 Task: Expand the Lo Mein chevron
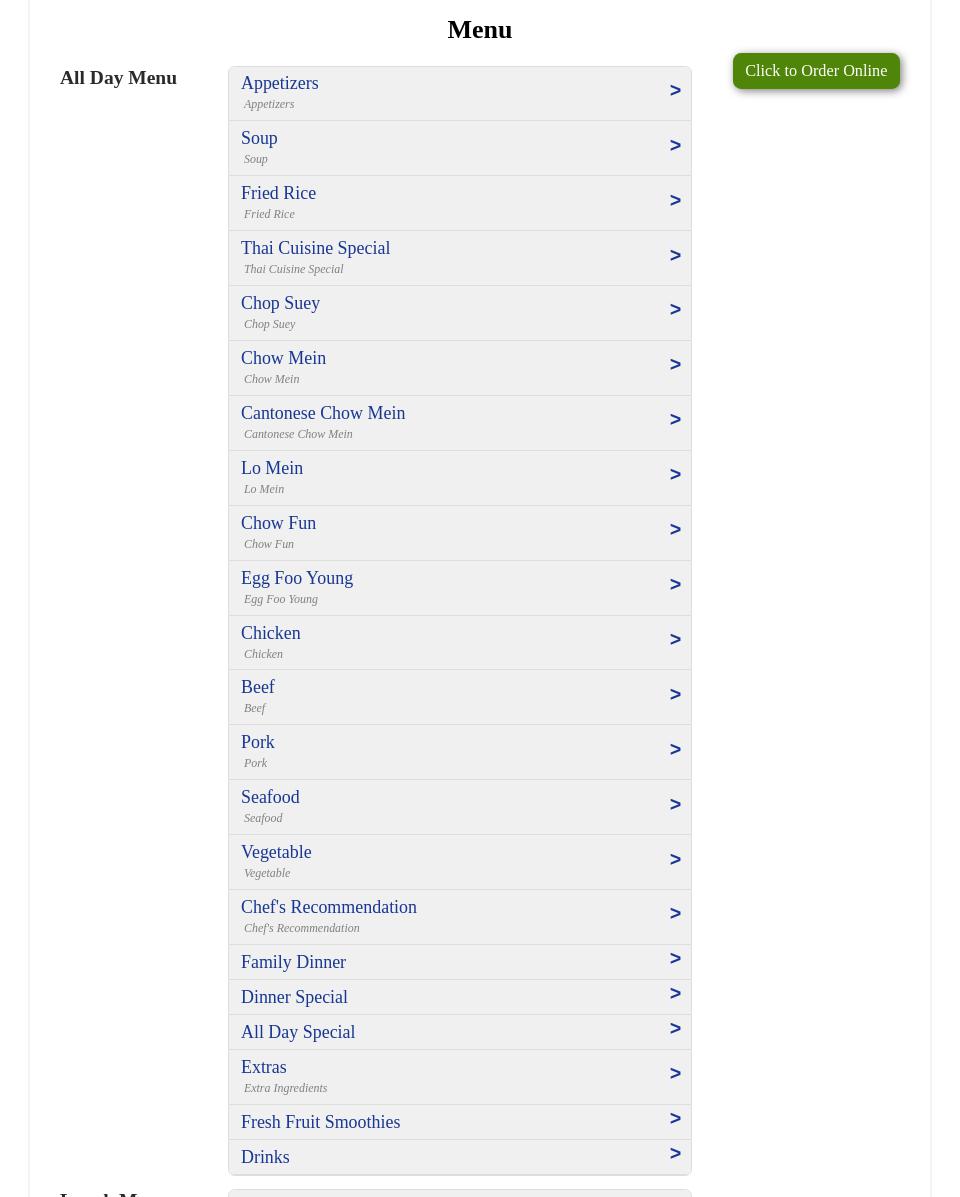pos(675,475)
